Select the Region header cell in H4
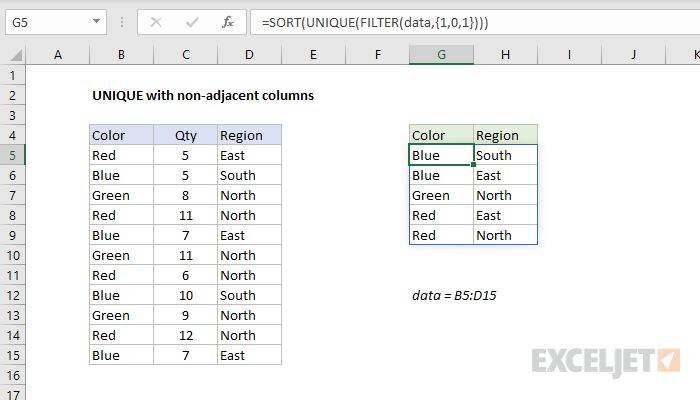700x400 pixels. point(505,135)
